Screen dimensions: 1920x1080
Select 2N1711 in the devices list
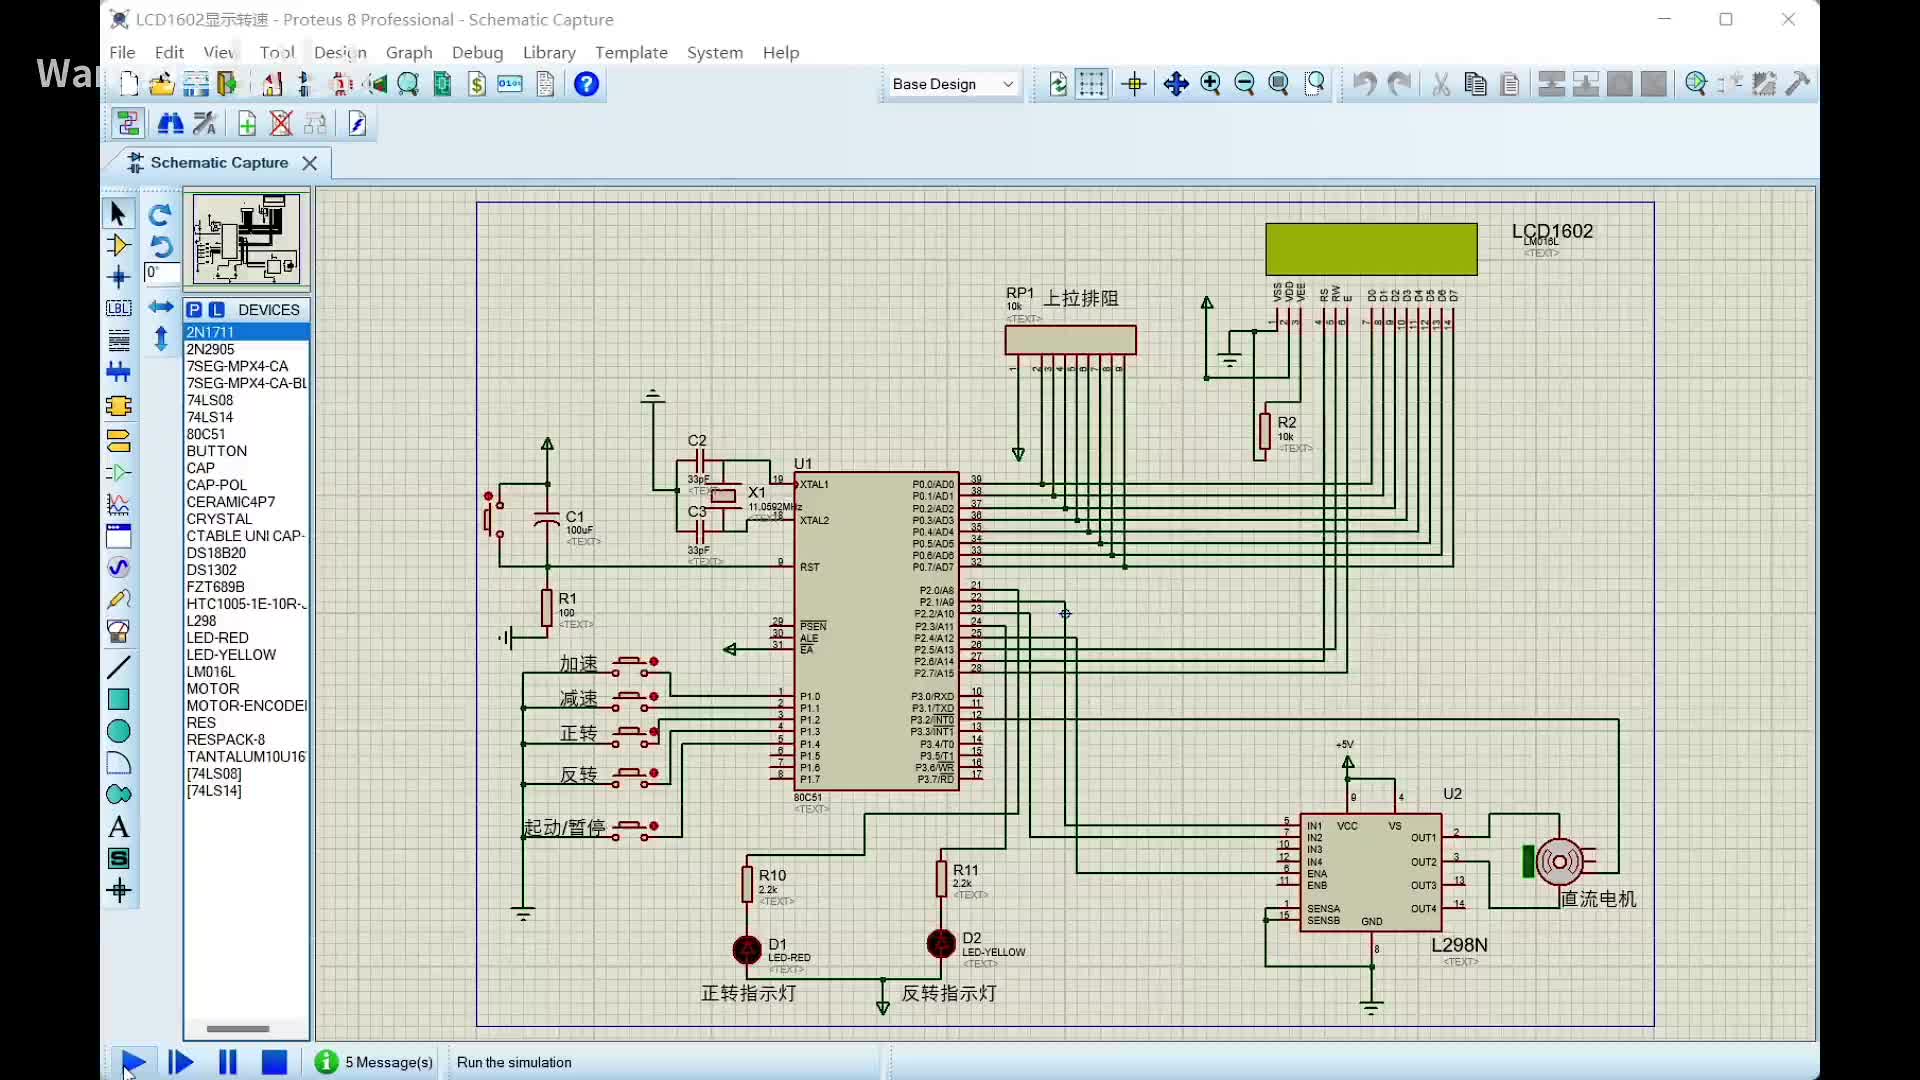pyautogui.click(x=246, y=332)
